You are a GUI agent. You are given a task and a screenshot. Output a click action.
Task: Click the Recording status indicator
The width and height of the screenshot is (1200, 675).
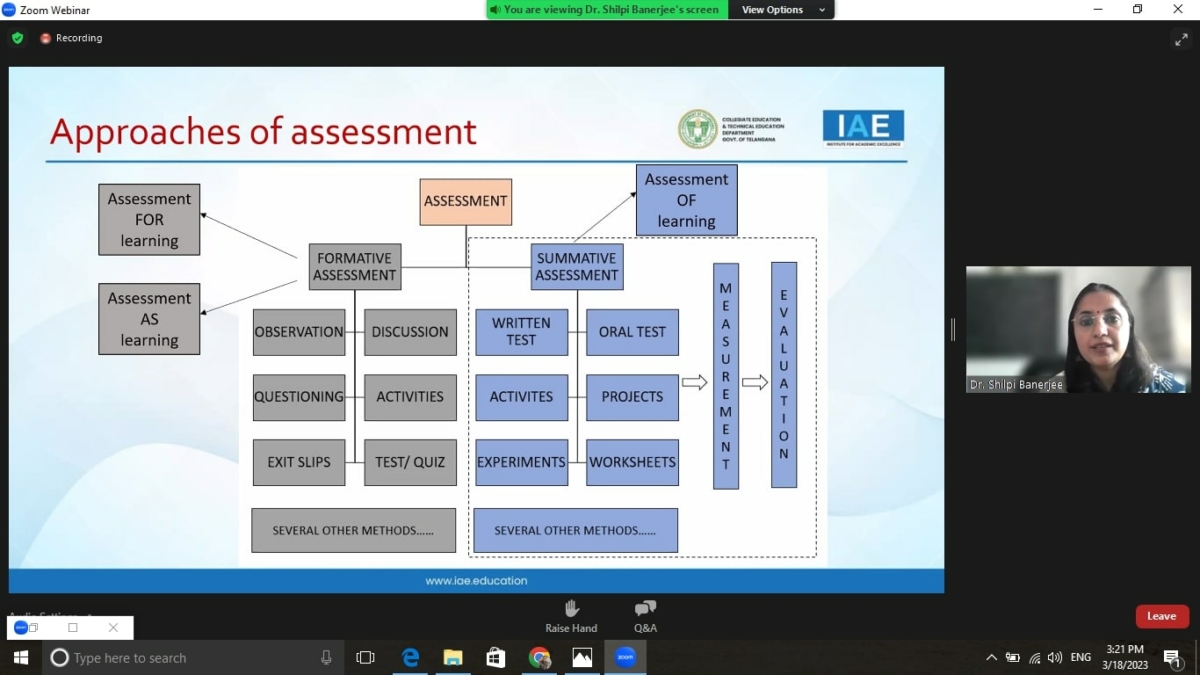(71, 38)
